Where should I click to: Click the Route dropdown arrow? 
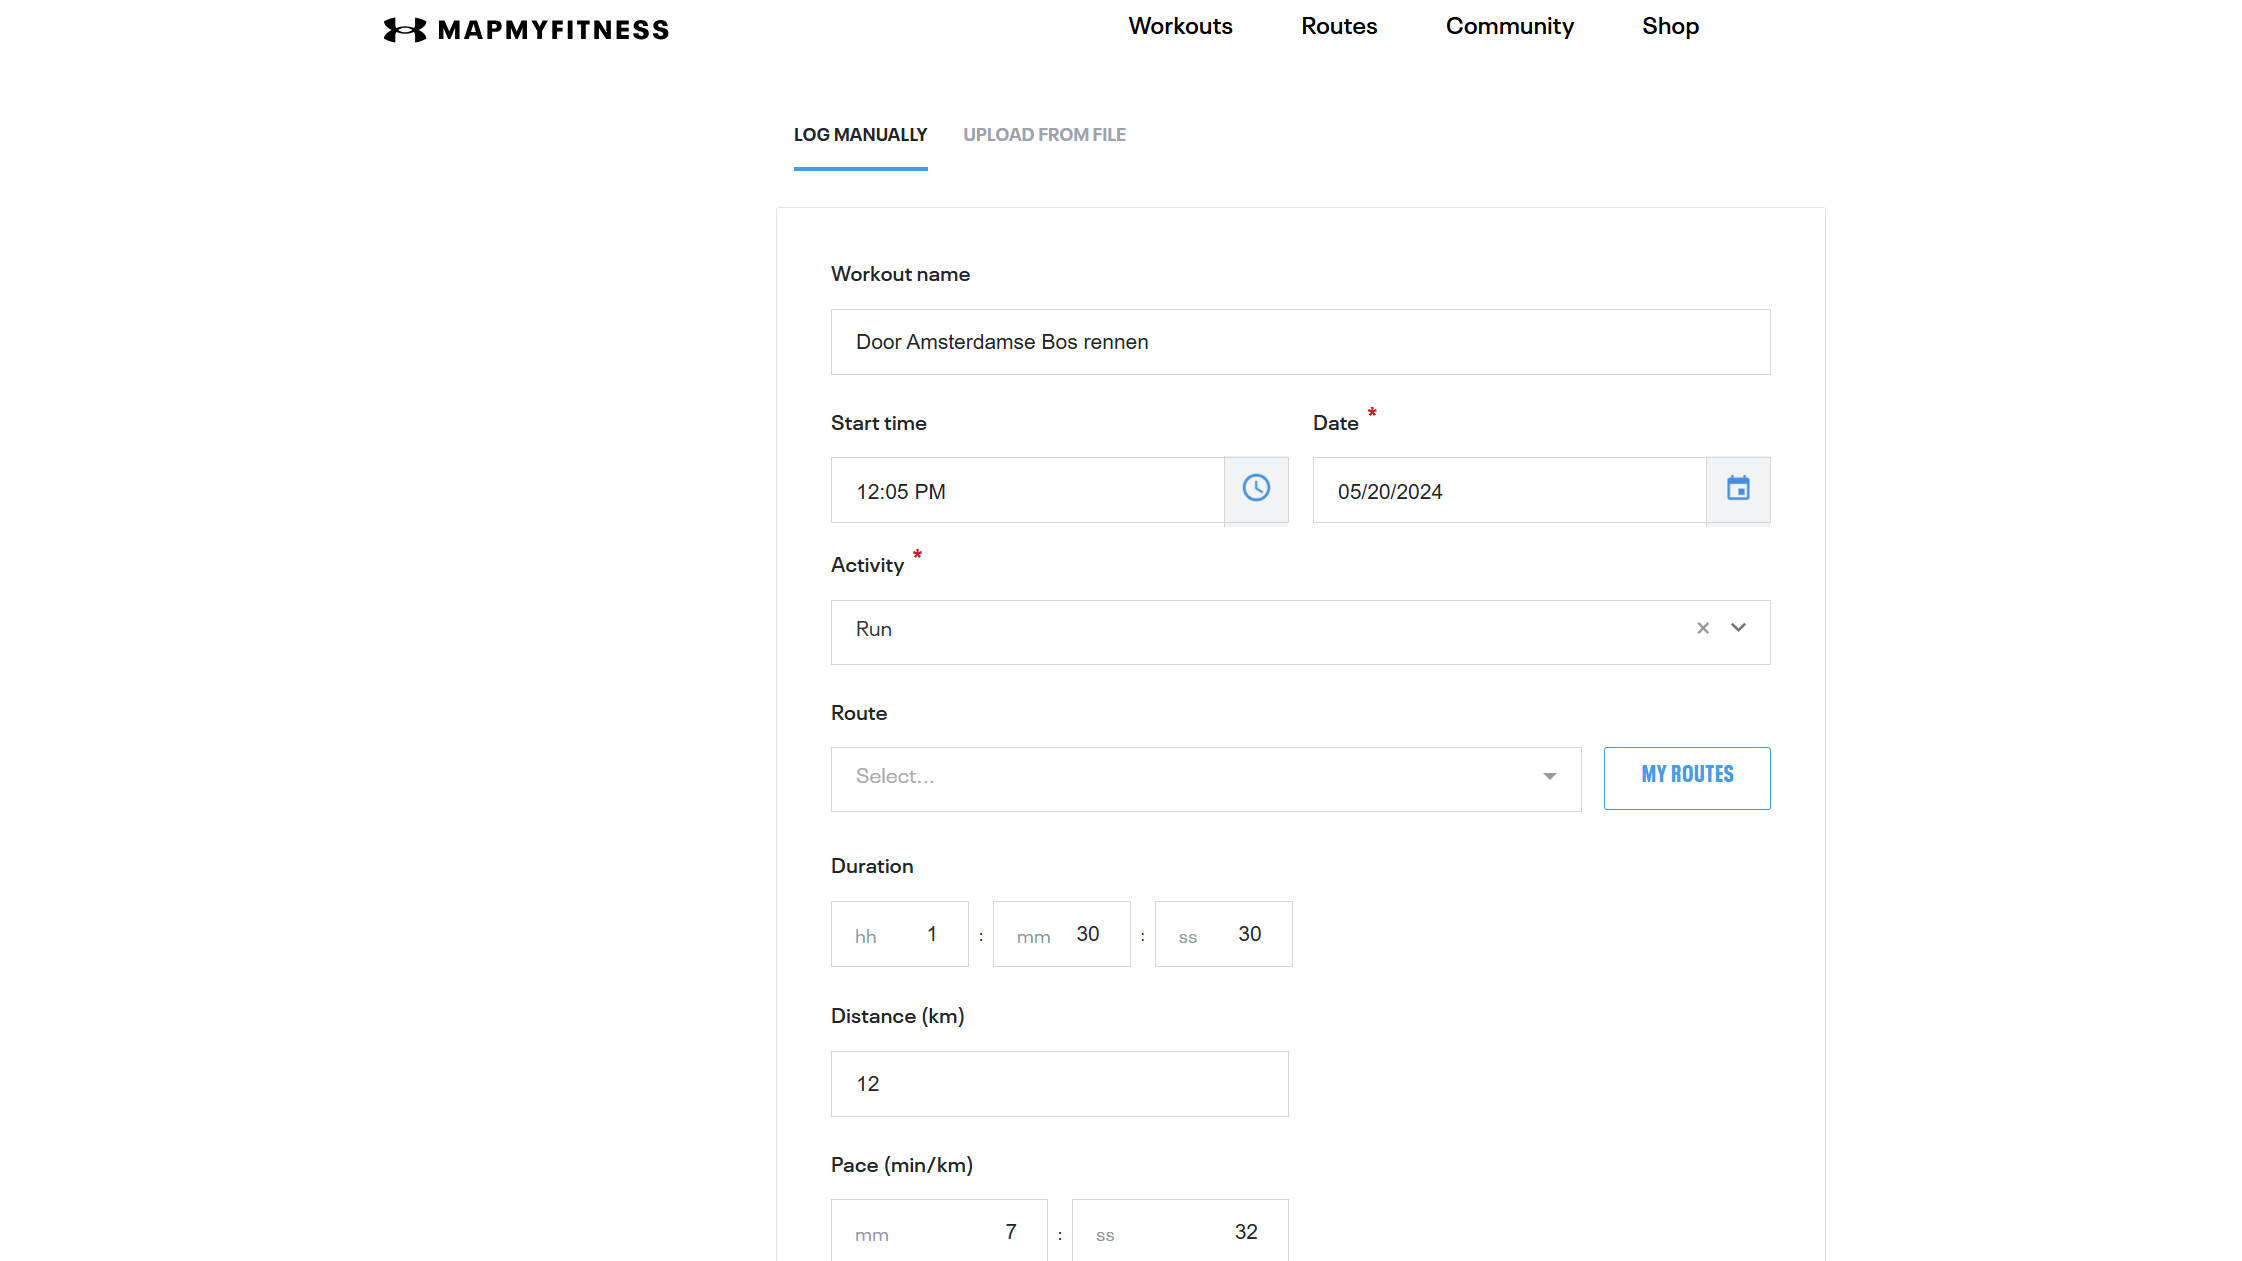coord(1549,777)
